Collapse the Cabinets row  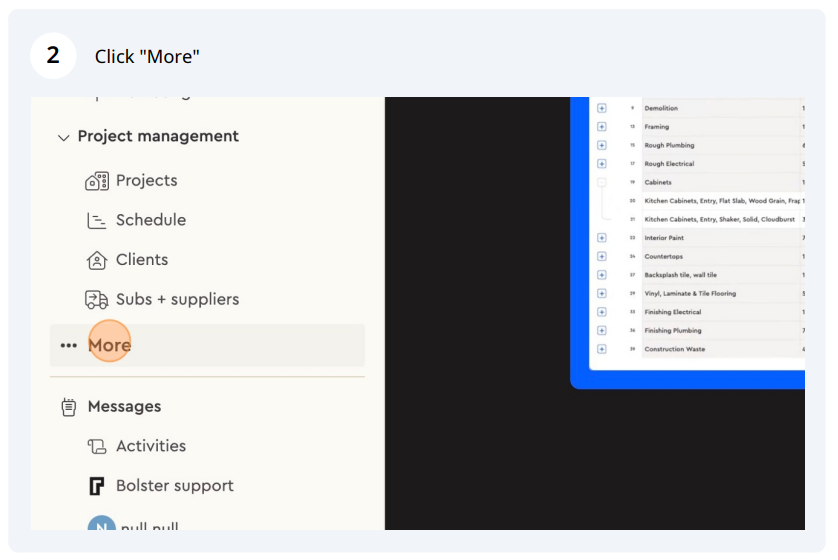coord(602,182)
